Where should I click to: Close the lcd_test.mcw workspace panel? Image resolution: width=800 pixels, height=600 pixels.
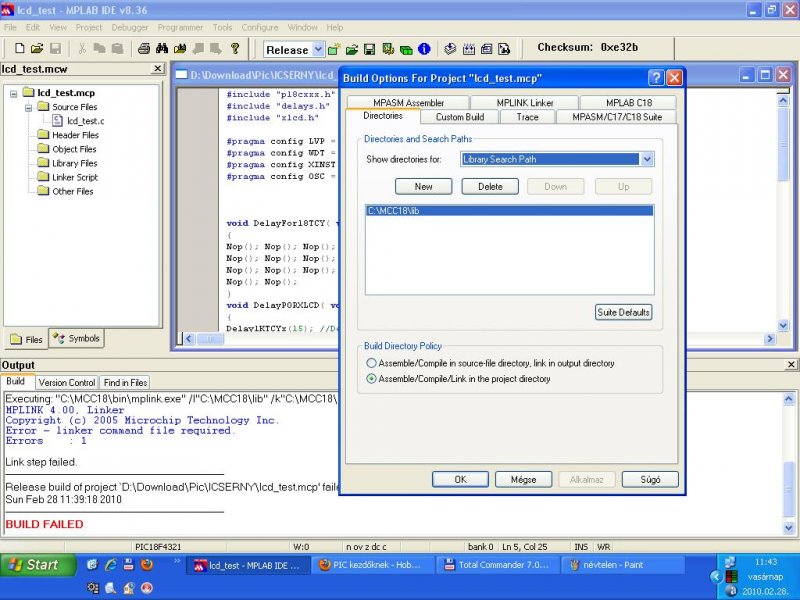point(158,68)
